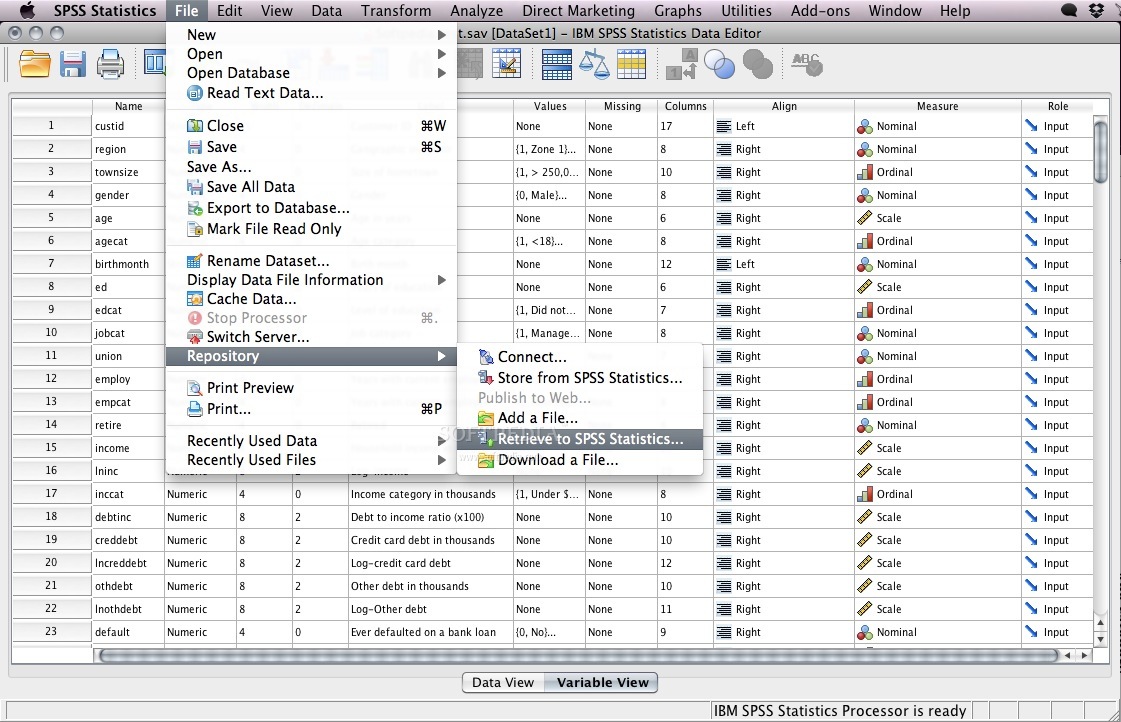
Task: Click the Use Variable Sets circles icon
Action: click(x=719, y=64)
